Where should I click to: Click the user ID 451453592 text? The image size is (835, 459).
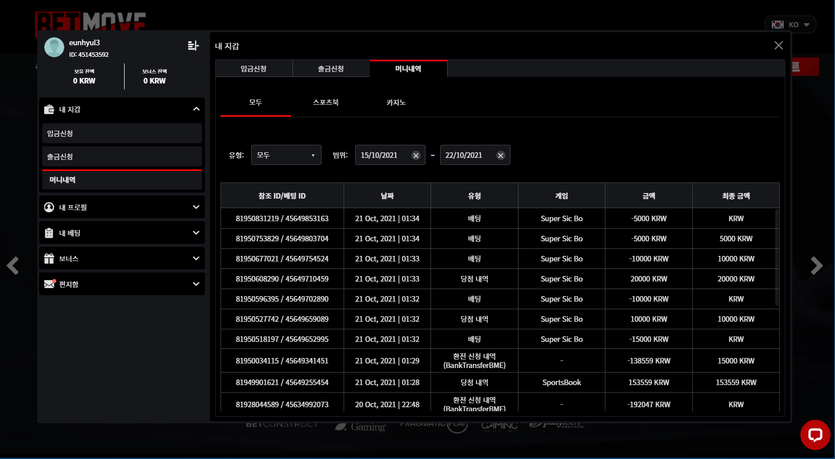pyautogui.click(x=88, y=54)
